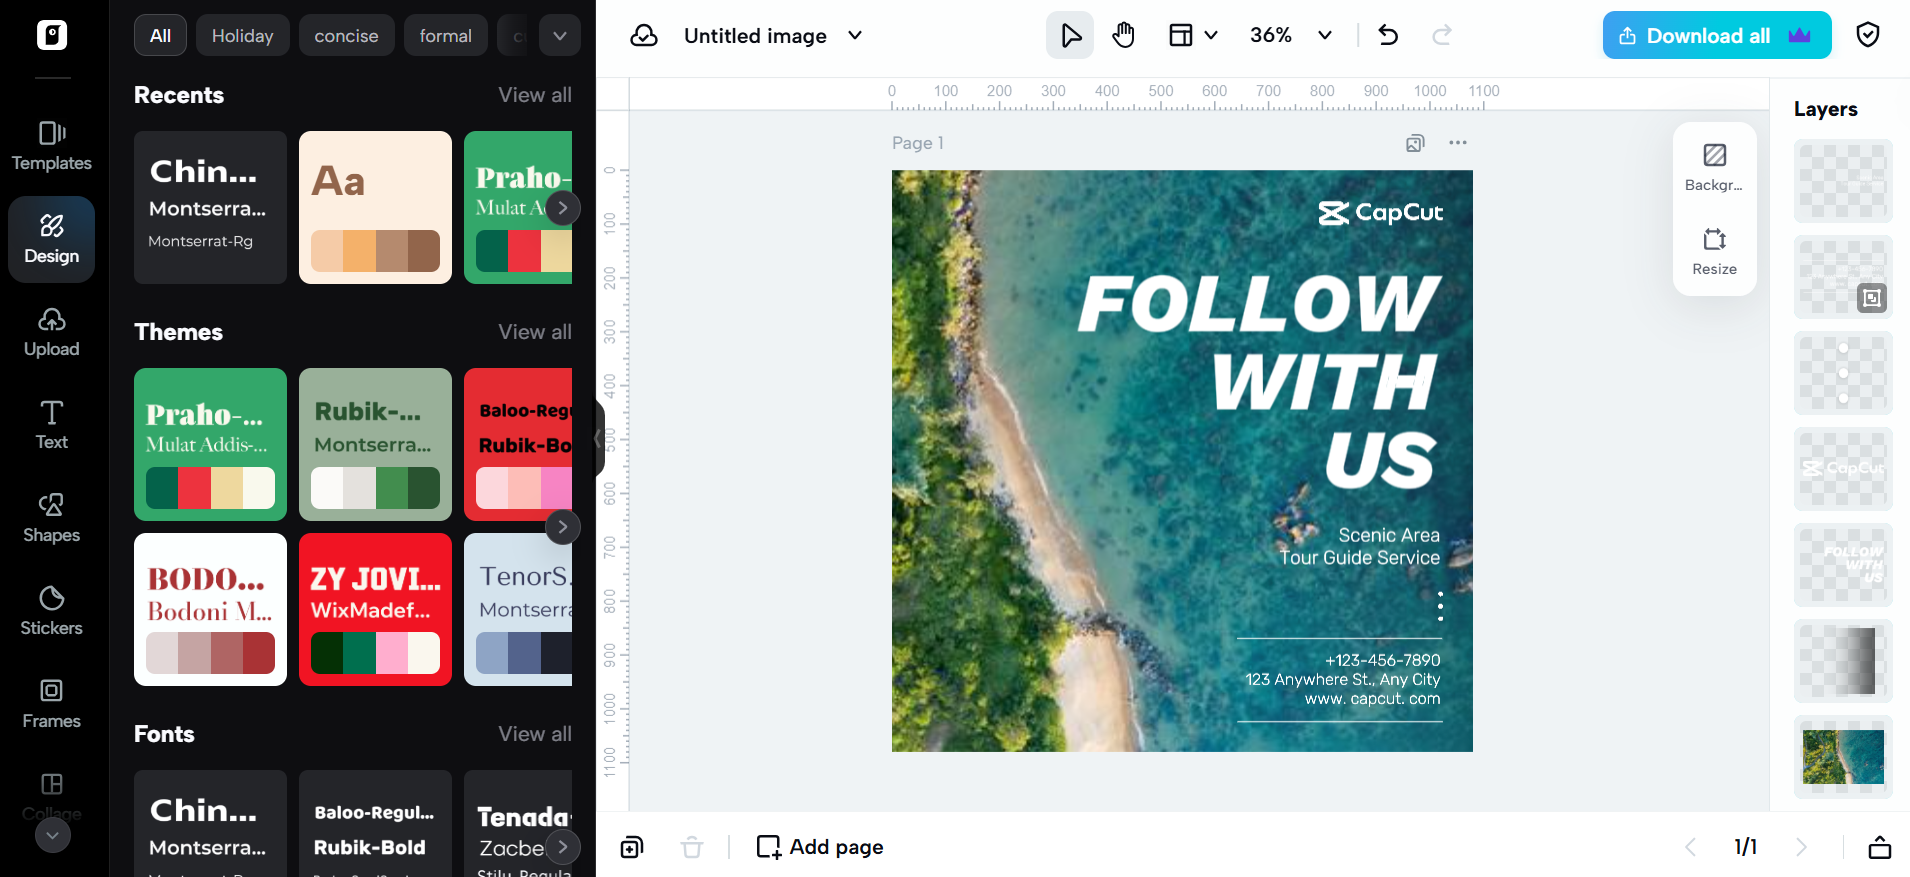Click Scenic Area Tour Guide Service text
The width and height of the screenshot is (1910, 877).
point(1360,547)
